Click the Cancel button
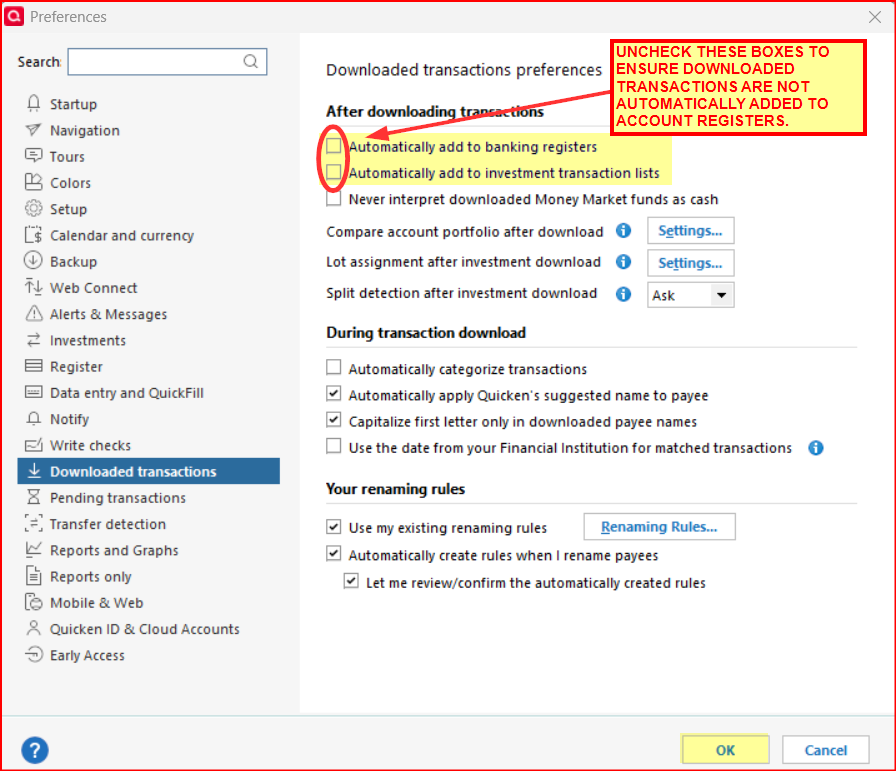This screenshot has height=771, width=896. click(826, 750)
